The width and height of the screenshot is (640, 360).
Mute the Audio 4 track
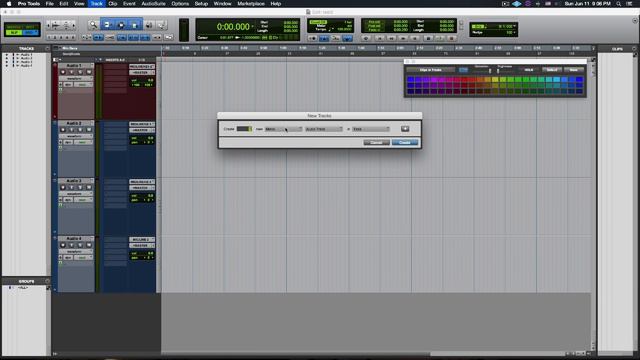(89, 245)
